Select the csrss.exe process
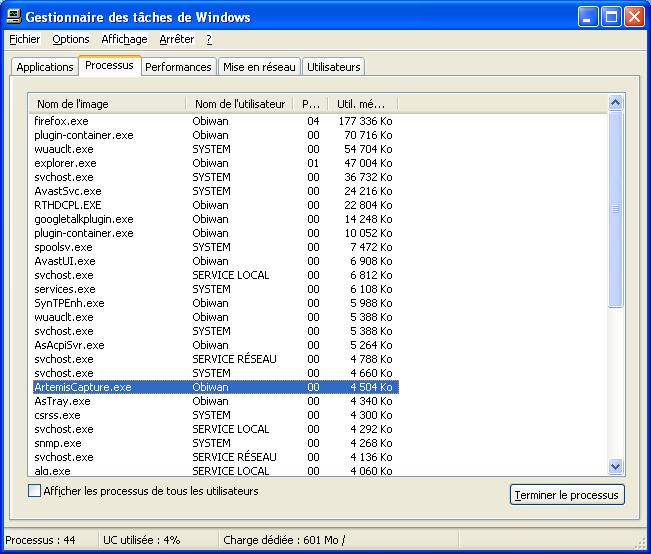 (216, 415)
